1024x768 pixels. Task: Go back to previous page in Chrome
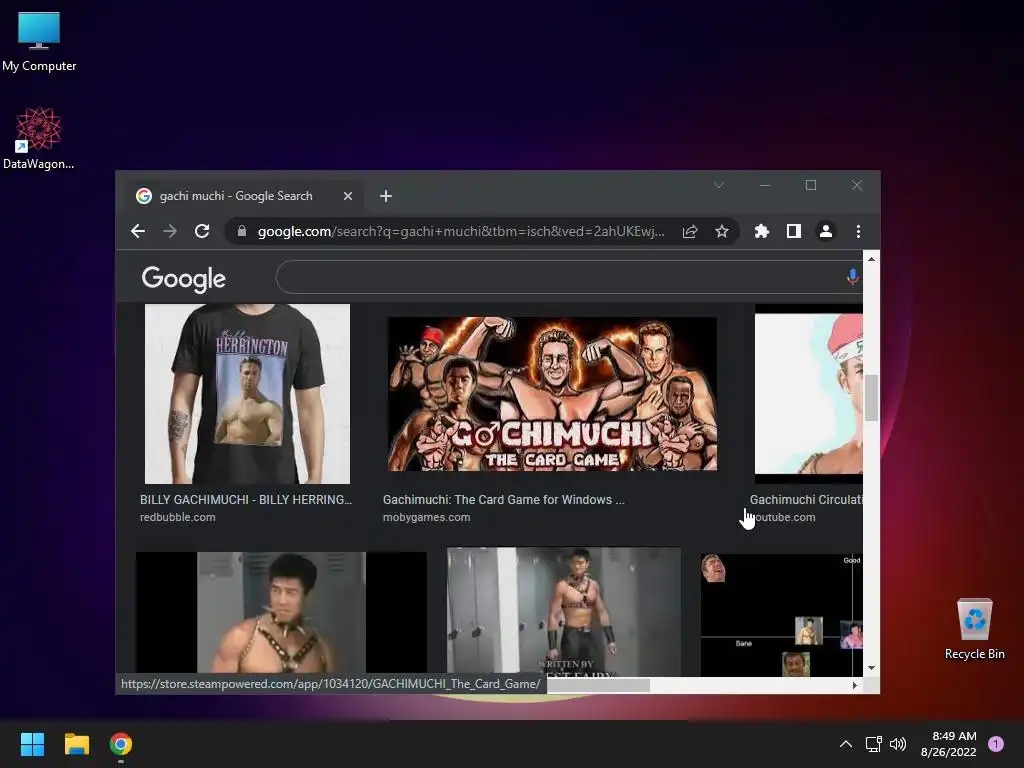(138, 231)
